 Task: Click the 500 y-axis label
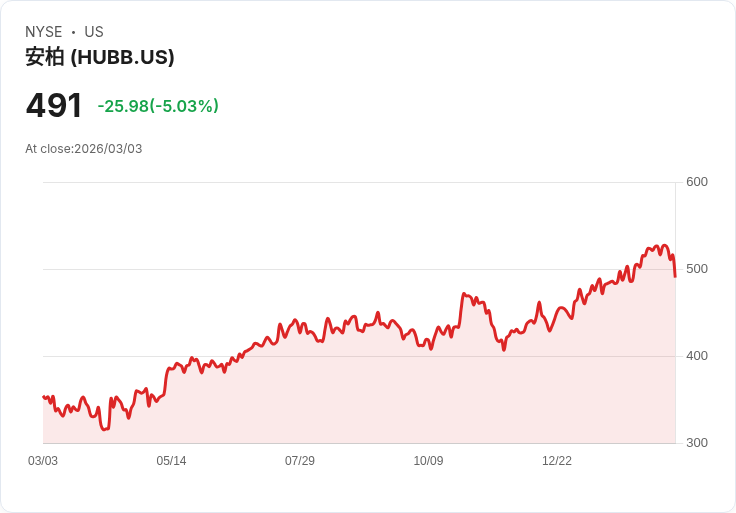(x=696, y=269)
